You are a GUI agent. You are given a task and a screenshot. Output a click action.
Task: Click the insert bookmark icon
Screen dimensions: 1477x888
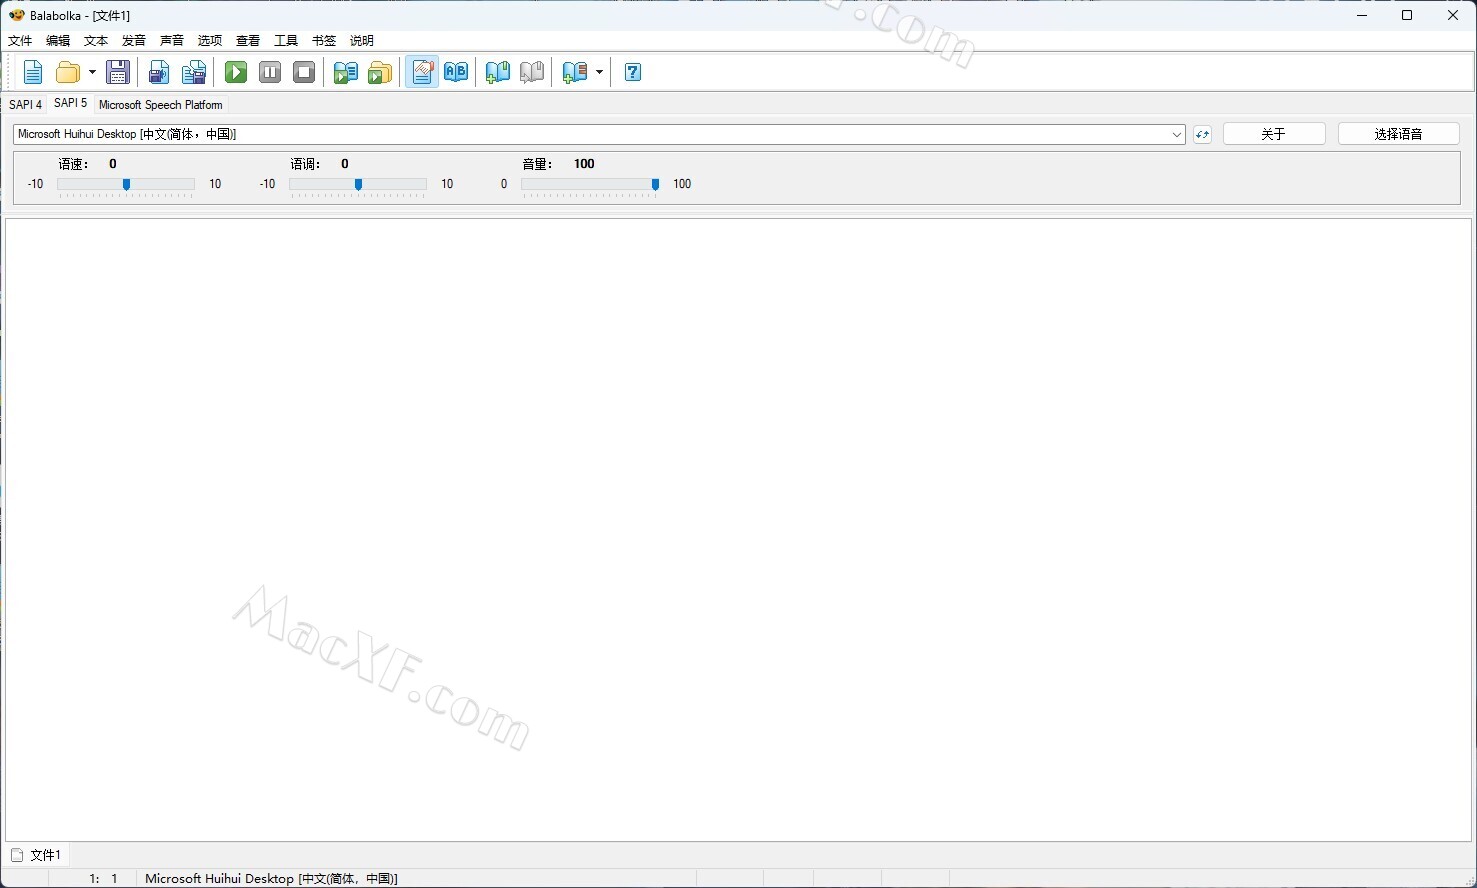click(497, 72)
